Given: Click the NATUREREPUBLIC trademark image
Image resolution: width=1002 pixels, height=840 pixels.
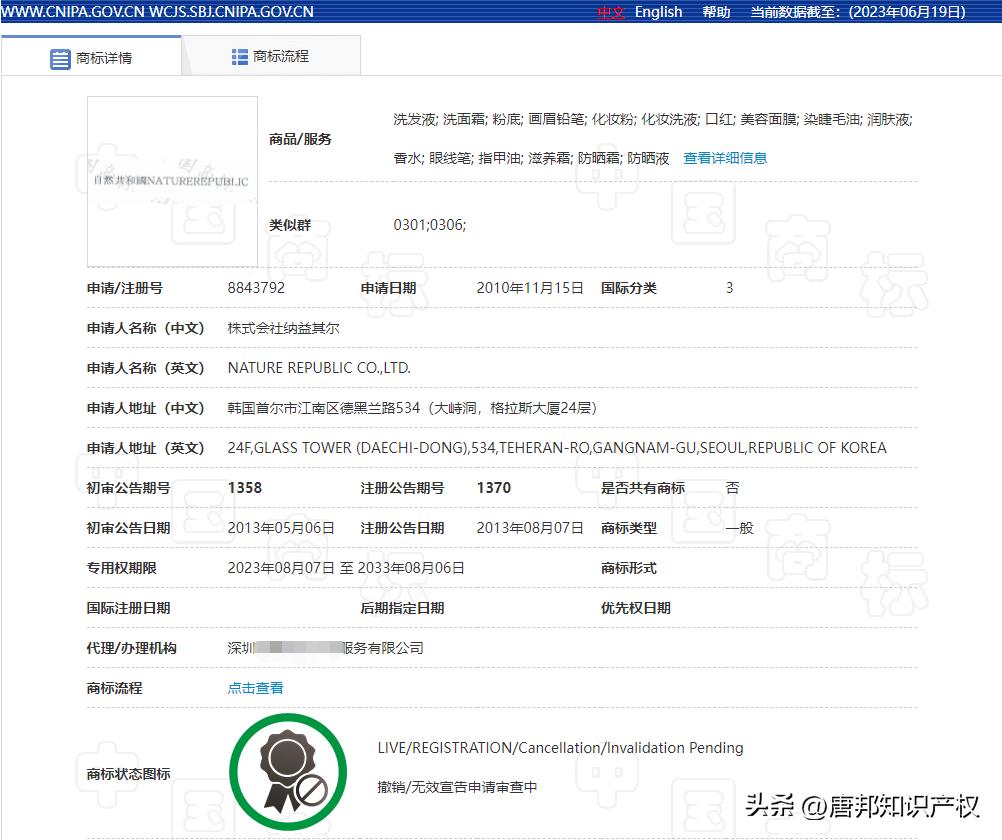Looking at the screenshot, I should click(172, 180).
